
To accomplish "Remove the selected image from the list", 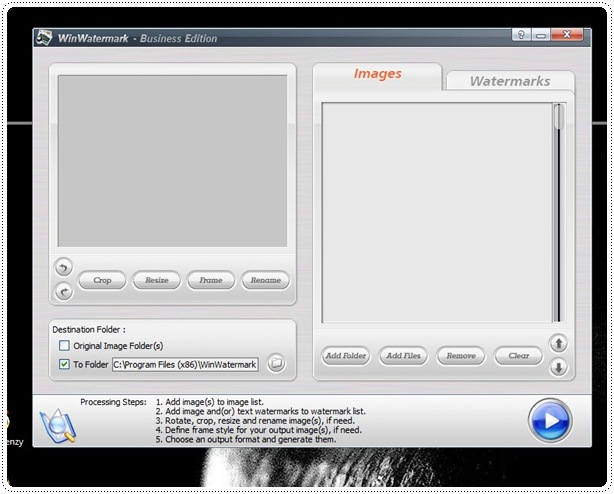I will pos(461,356).
